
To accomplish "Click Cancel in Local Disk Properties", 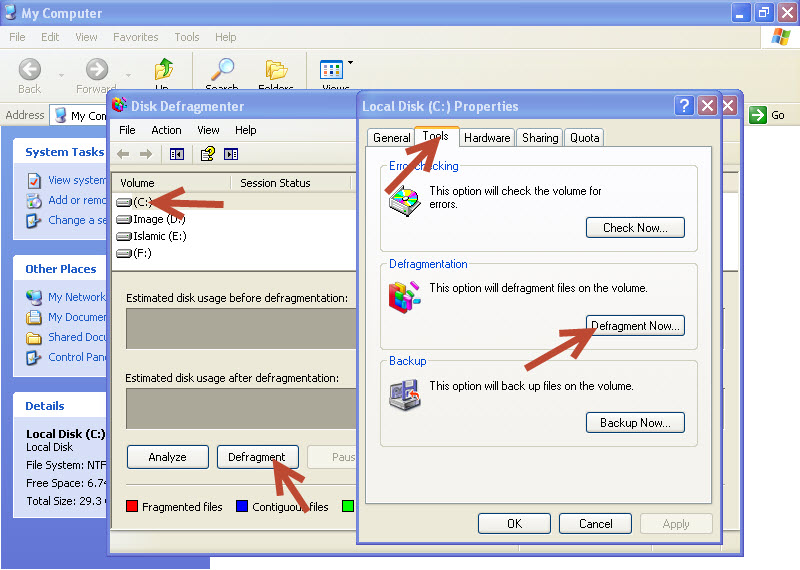I will pos(595,524).
